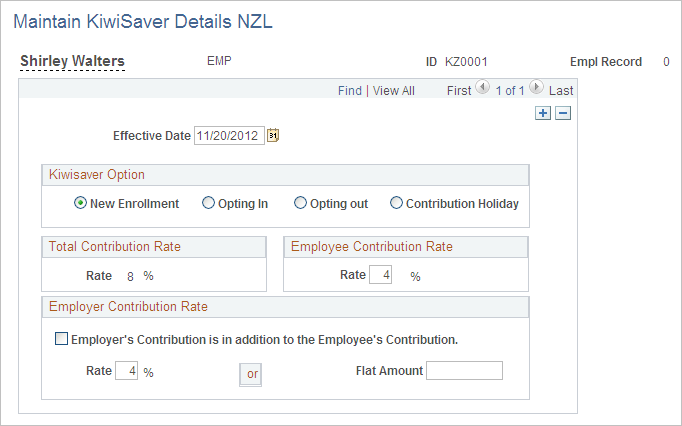This screenshot has width=682, height=426.
Task: Click the Total Contribution Rate value 8
Action: click(x=130, y=276)
